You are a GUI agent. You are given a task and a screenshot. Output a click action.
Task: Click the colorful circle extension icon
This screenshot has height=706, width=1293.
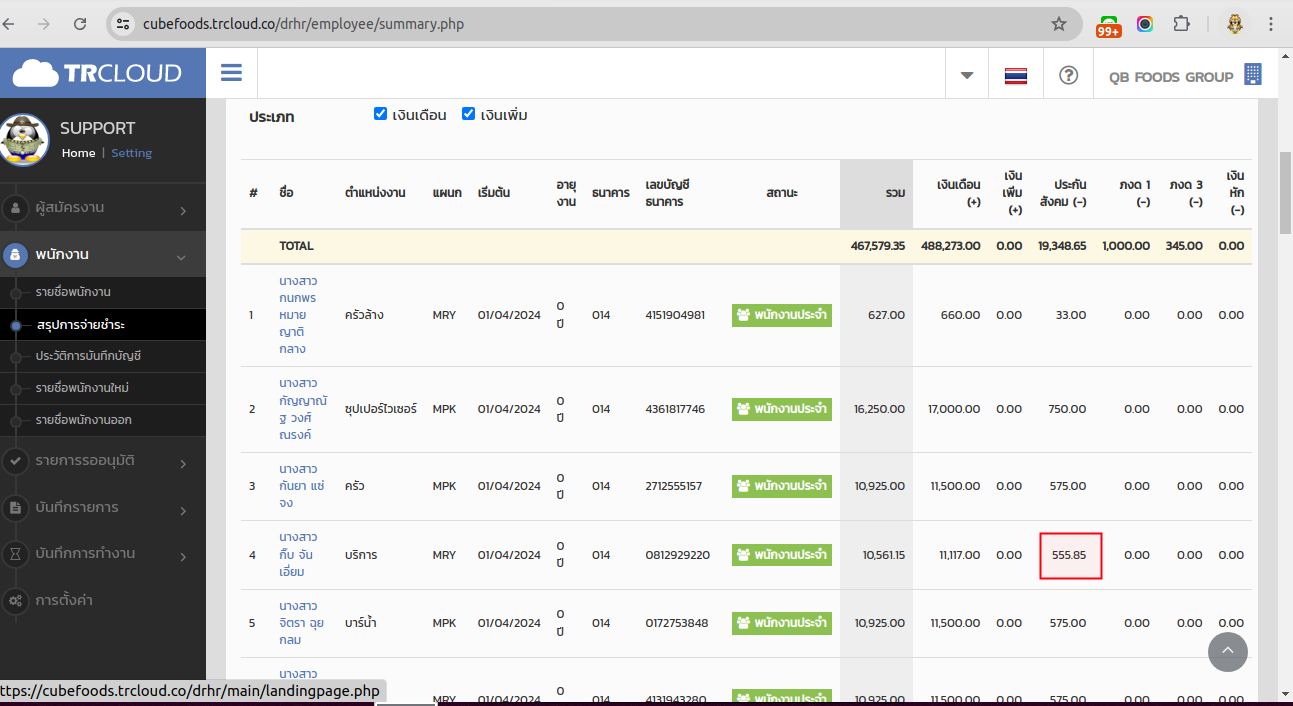pyautogui.click(x=1145, y=24)
